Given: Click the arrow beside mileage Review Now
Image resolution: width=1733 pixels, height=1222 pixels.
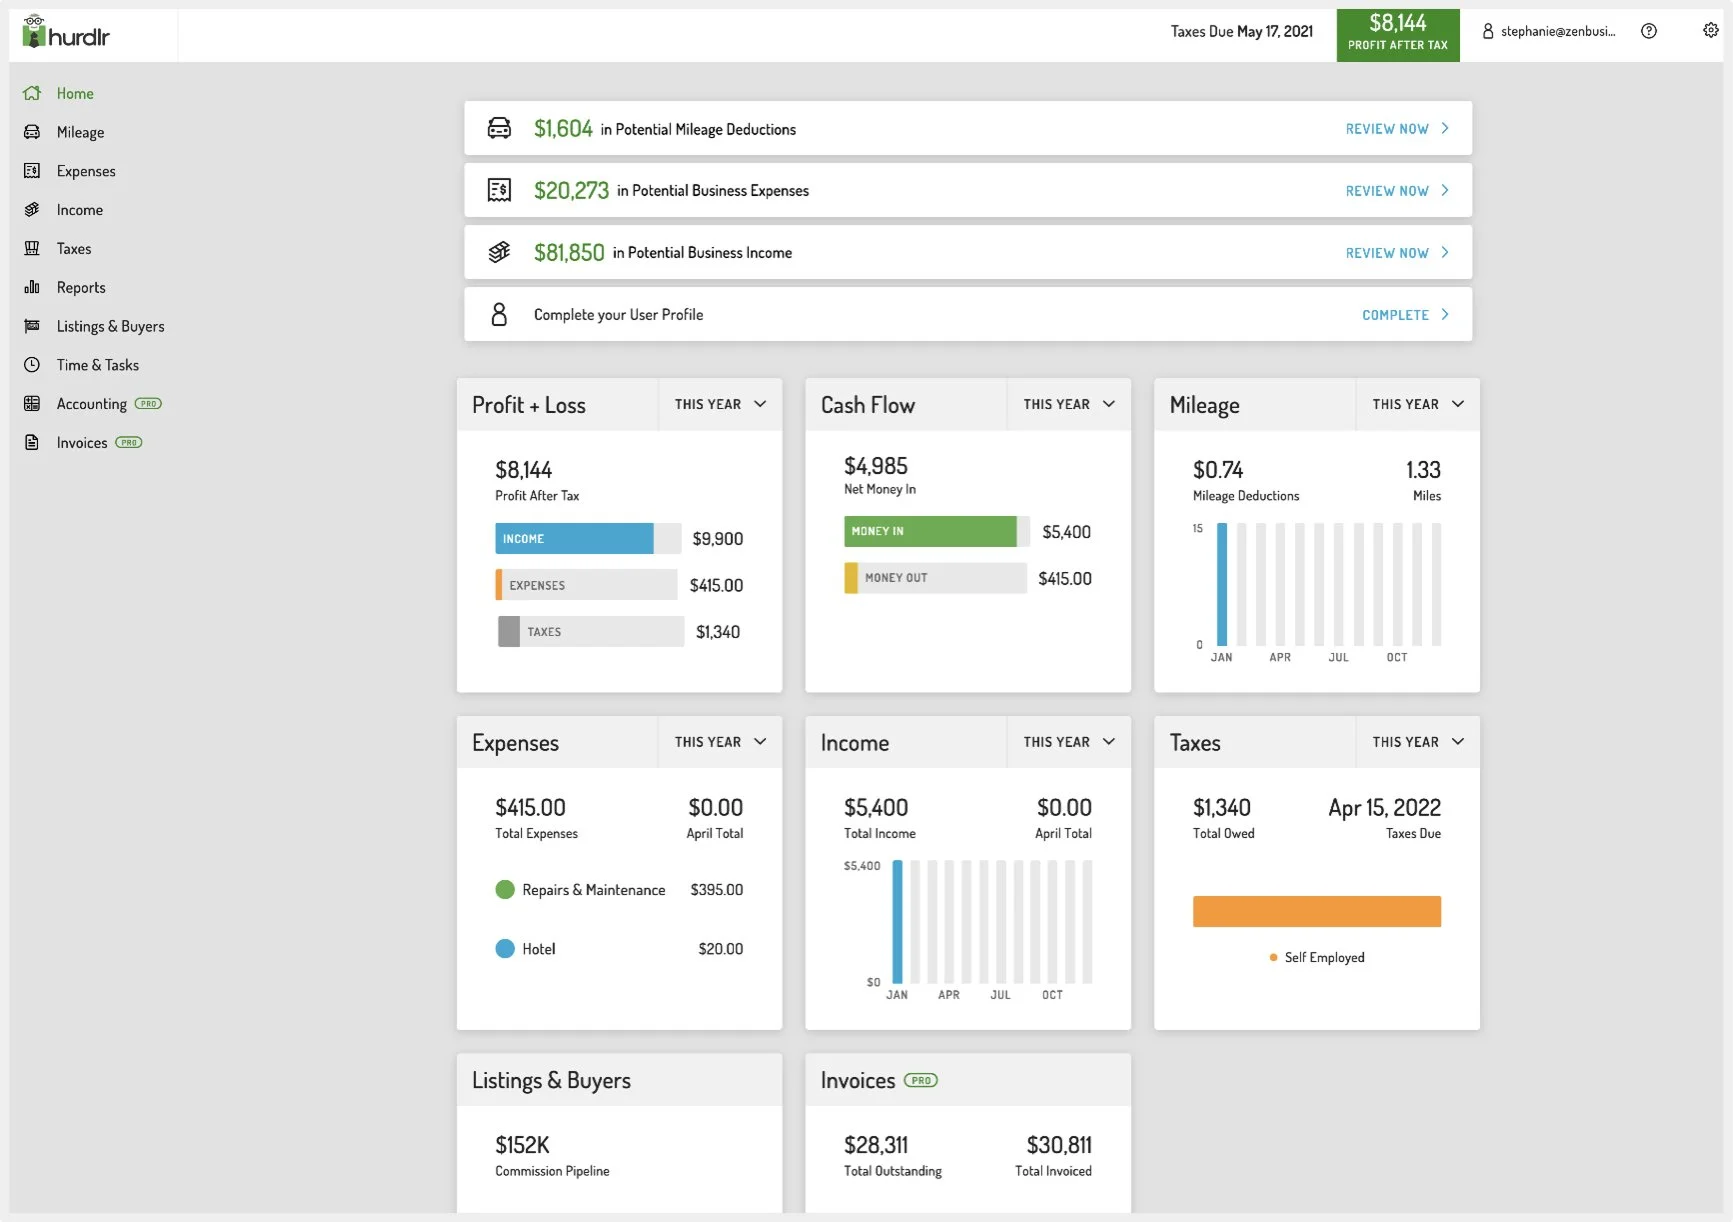Looking at the screenshot, I should click(x=1445, y=128).
